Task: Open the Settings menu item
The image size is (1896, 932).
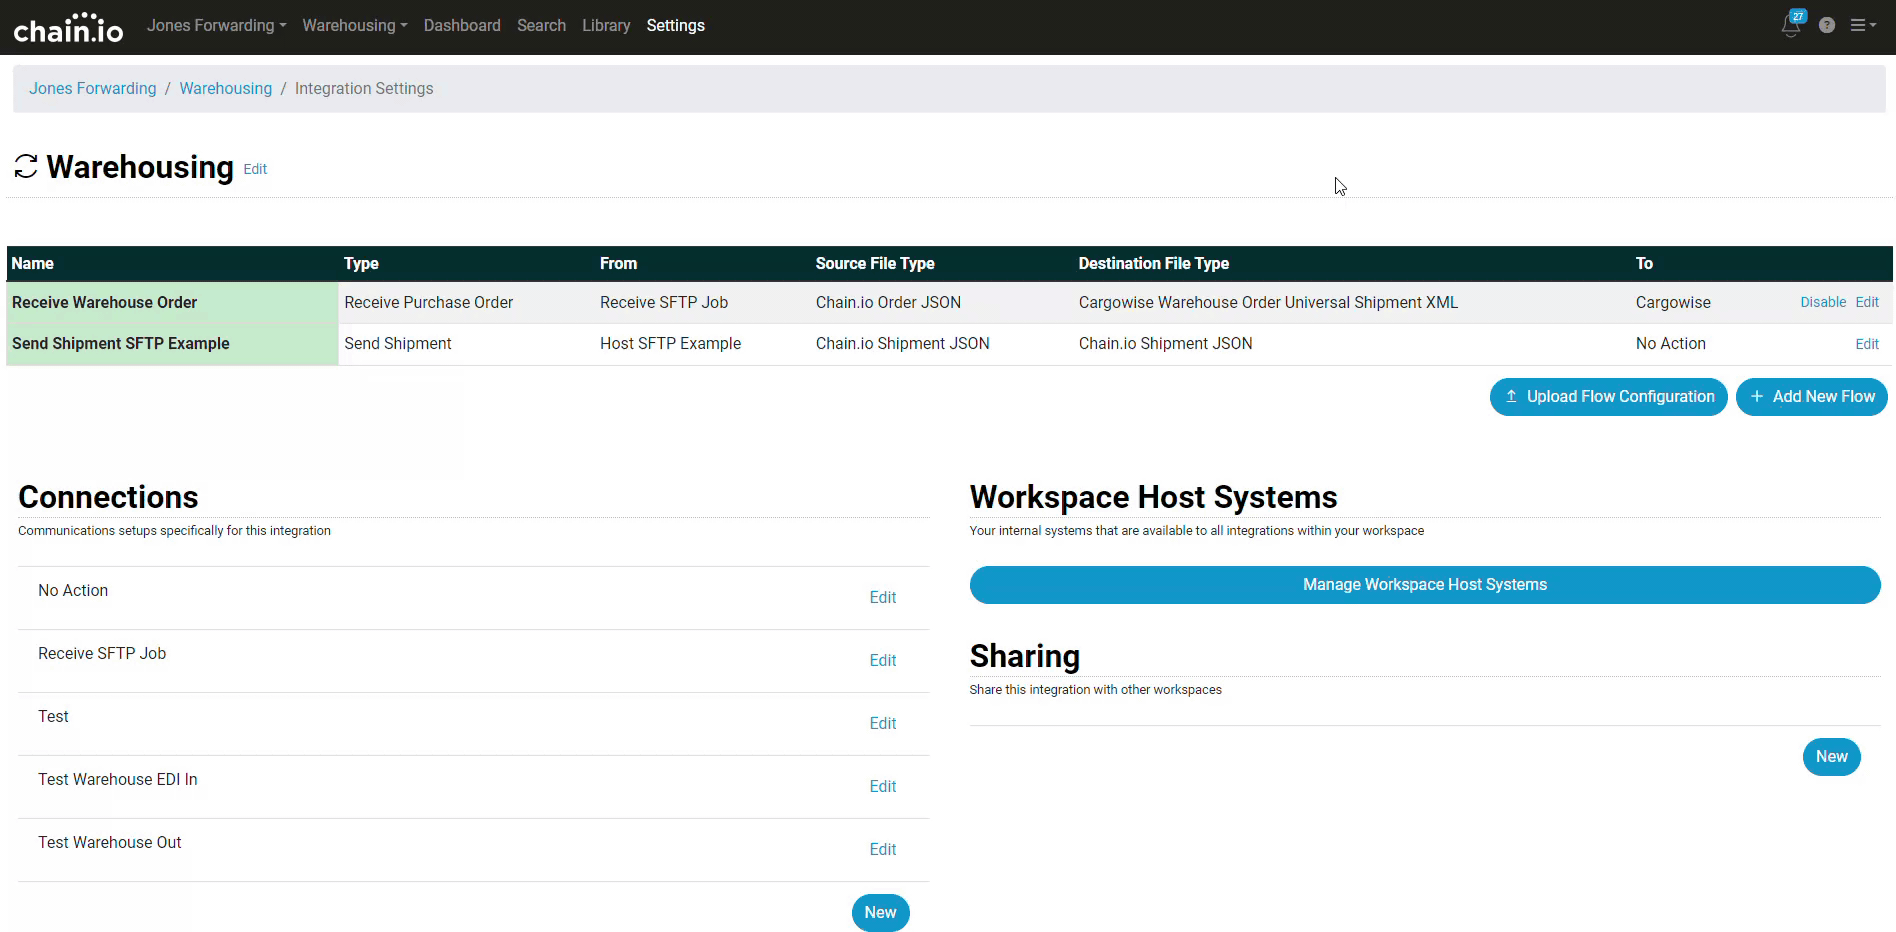Action: pyautogui.click(x=675, y=25)
